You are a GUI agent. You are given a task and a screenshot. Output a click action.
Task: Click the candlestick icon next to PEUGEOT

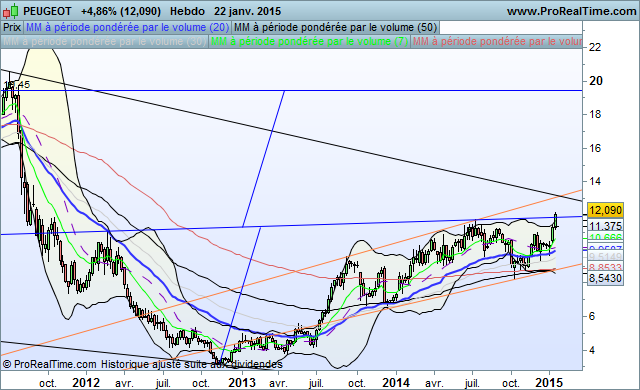point(11,11)
